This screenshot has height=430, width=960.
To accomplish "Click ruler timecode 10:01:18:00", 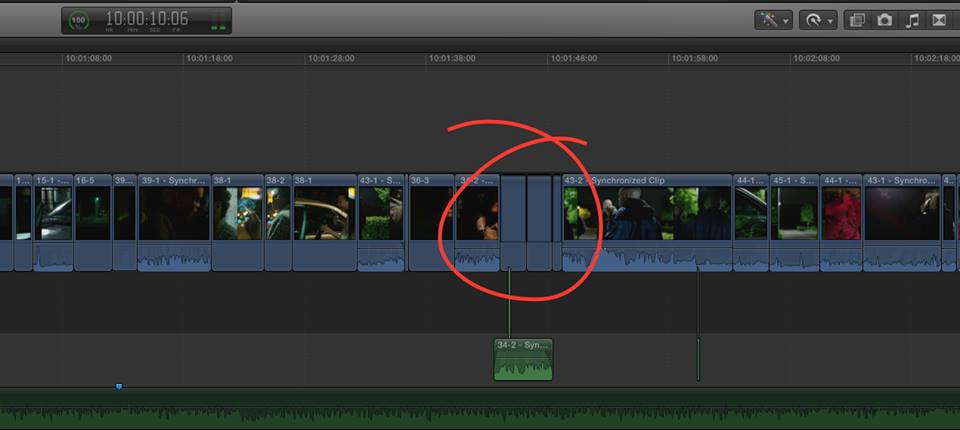I will click(x=210, y=59).
